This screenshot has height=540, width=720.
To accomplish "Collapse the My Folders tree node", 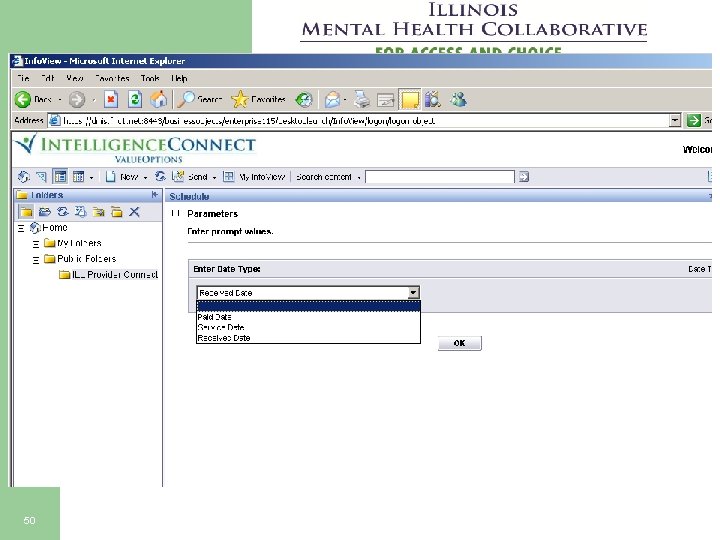I will point(36,244).
